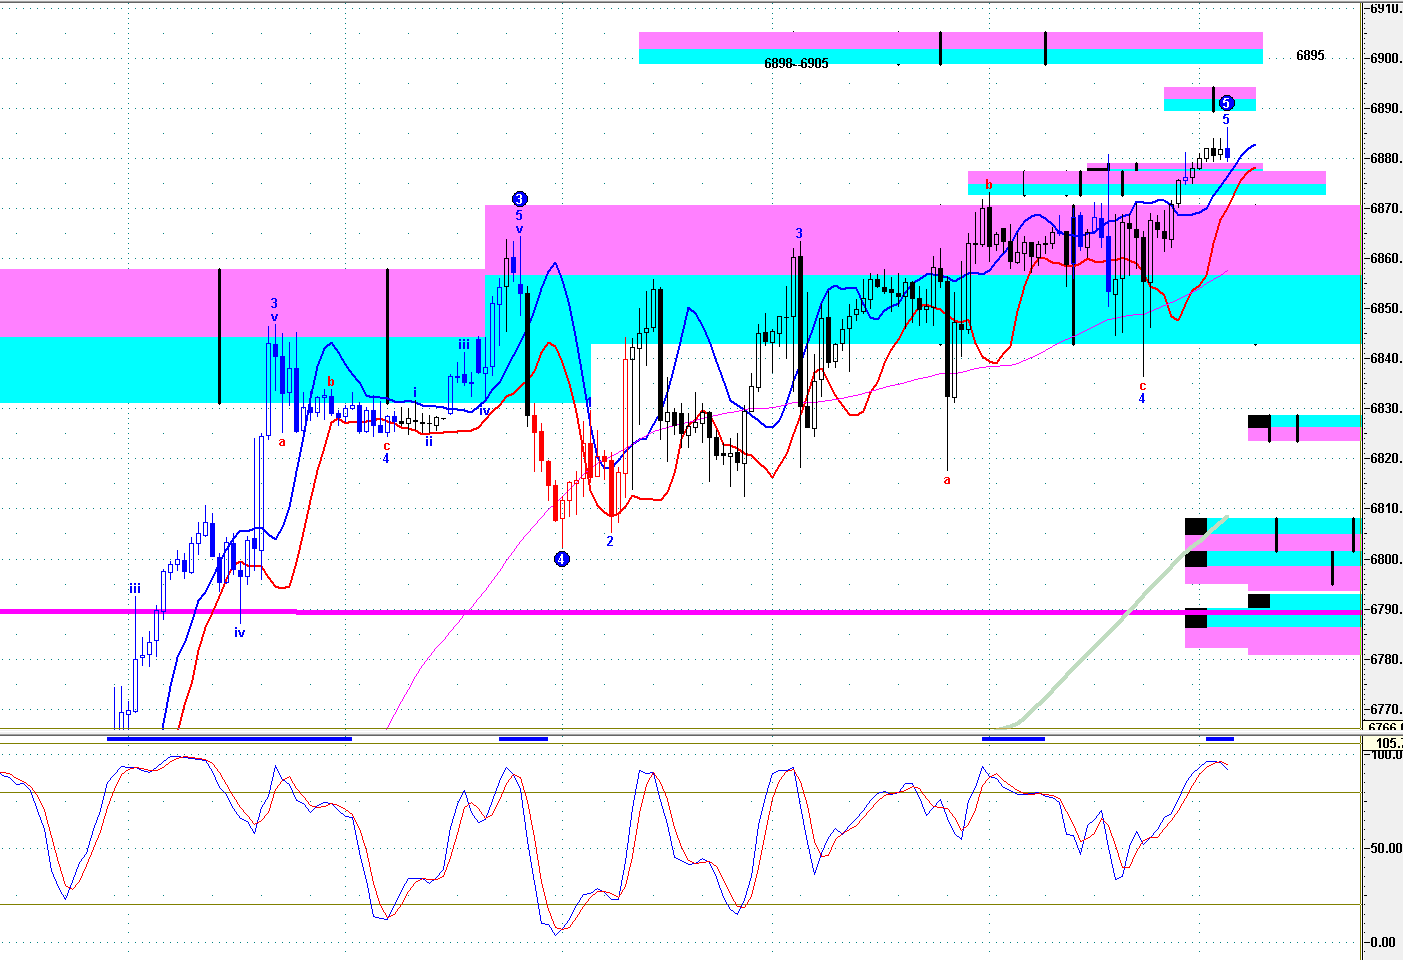
Task: Select the blue '2' wave label near 6805
Action: point(610,541)
